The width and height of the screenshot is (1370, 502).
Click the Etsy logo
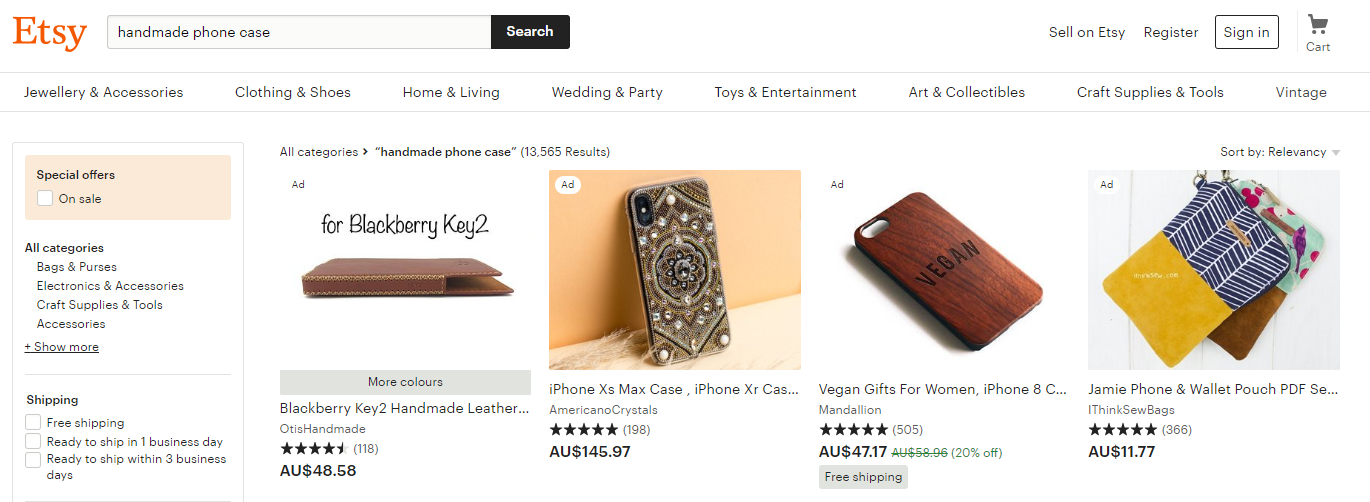coord(50,32)
